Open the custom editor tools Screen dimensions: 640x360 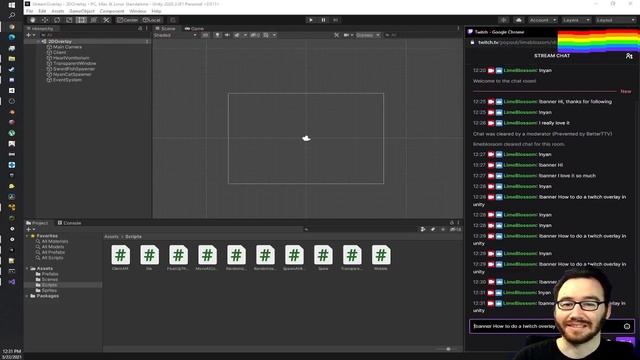106,20
